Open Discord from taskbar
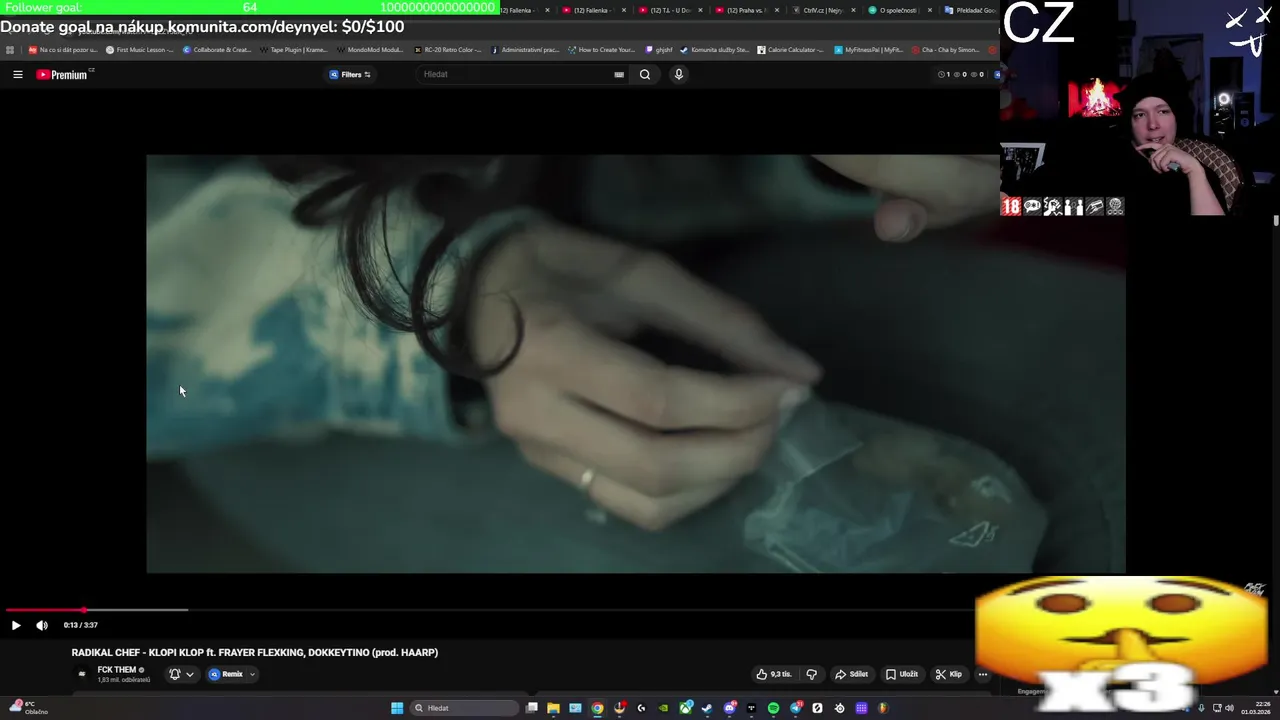 coord(730,708)
